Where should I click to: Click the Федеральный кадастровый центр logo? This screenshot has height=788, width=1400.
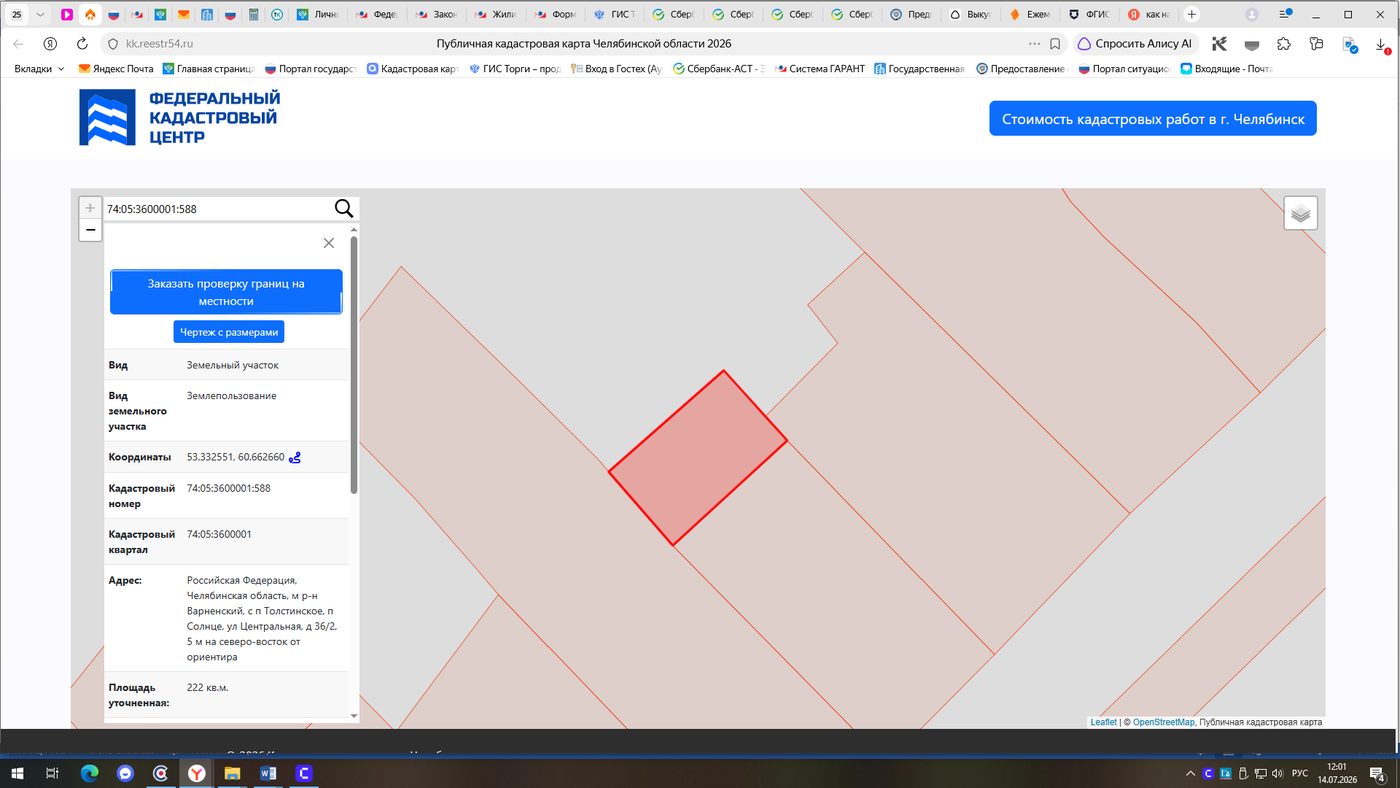[180, 117]
